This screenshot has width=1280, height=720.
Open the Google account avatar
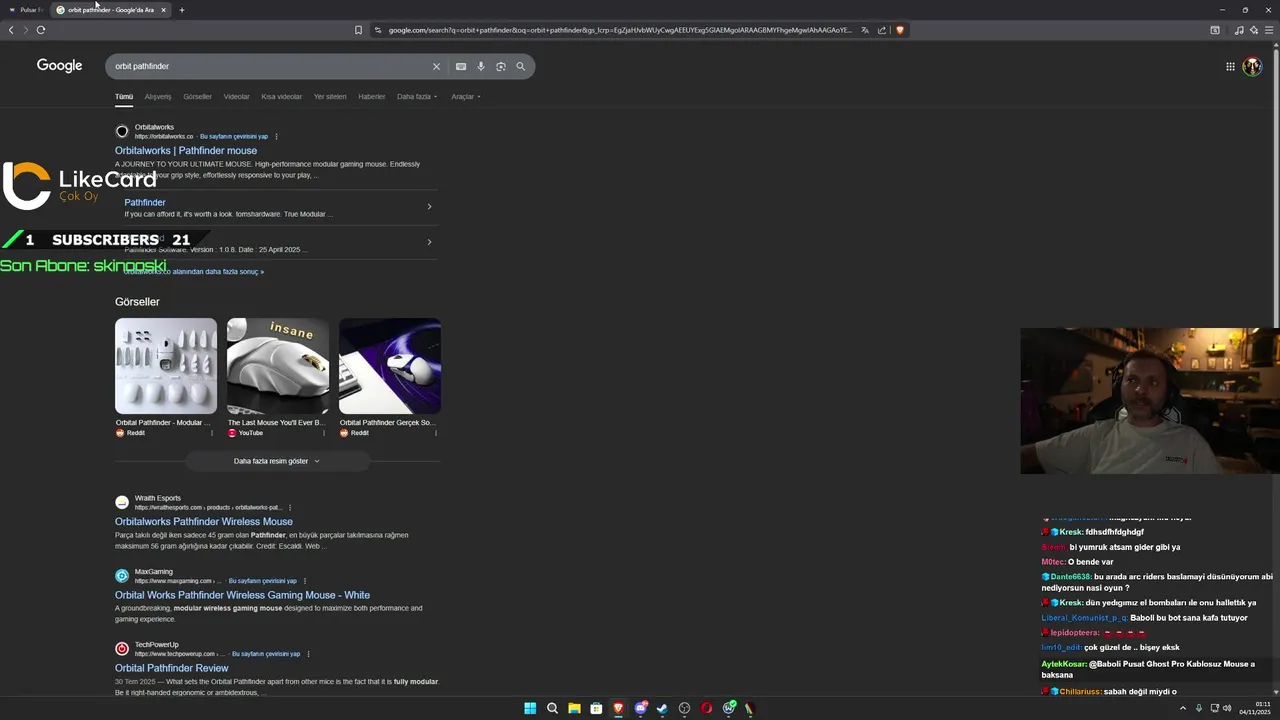tap(1252, 66)
